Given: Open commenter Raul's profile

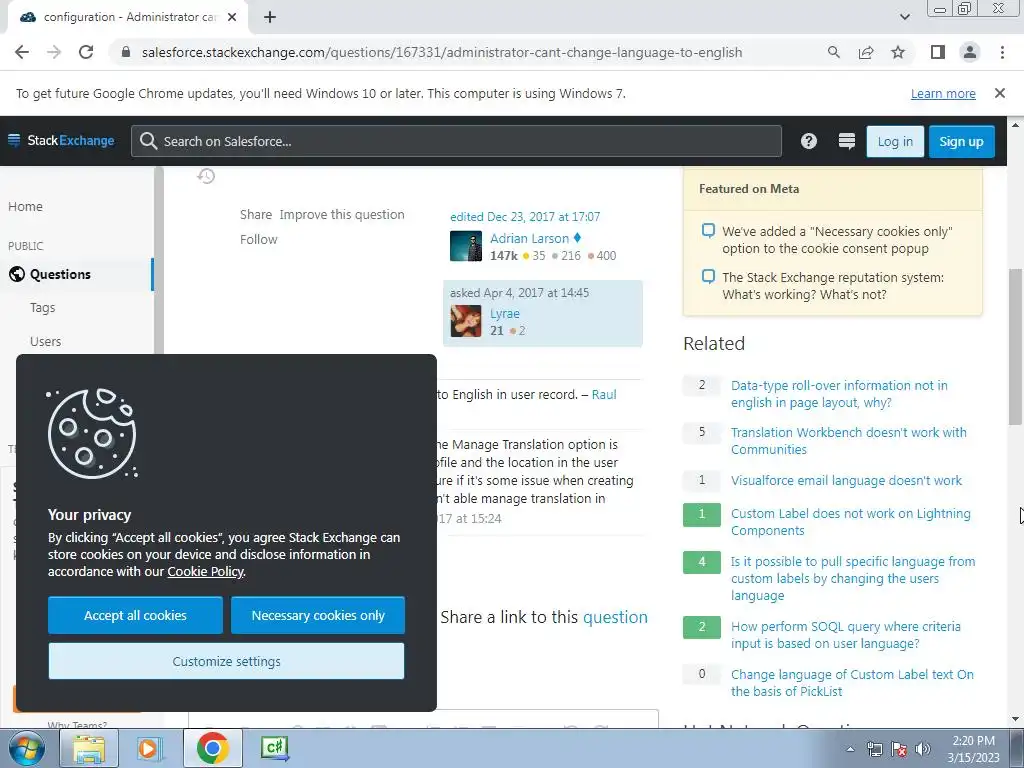Looking at the screenshot, I should tap(604, 394).
